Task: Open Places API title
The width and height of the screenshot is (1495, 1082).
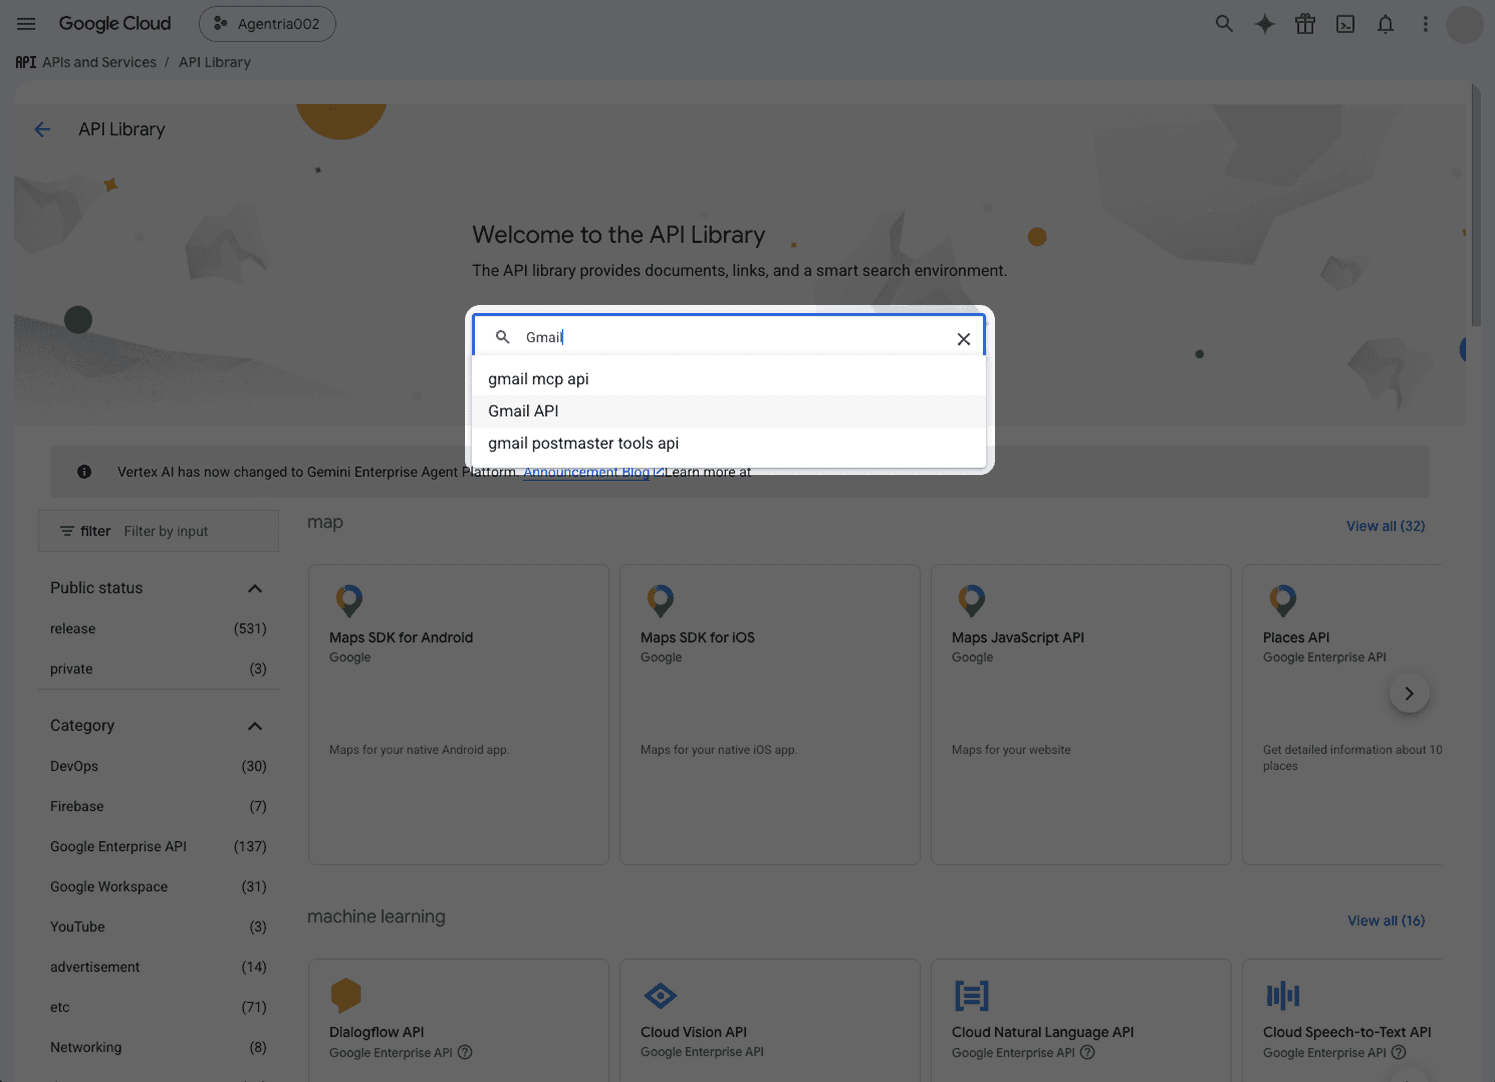Action: [1296, 638]
